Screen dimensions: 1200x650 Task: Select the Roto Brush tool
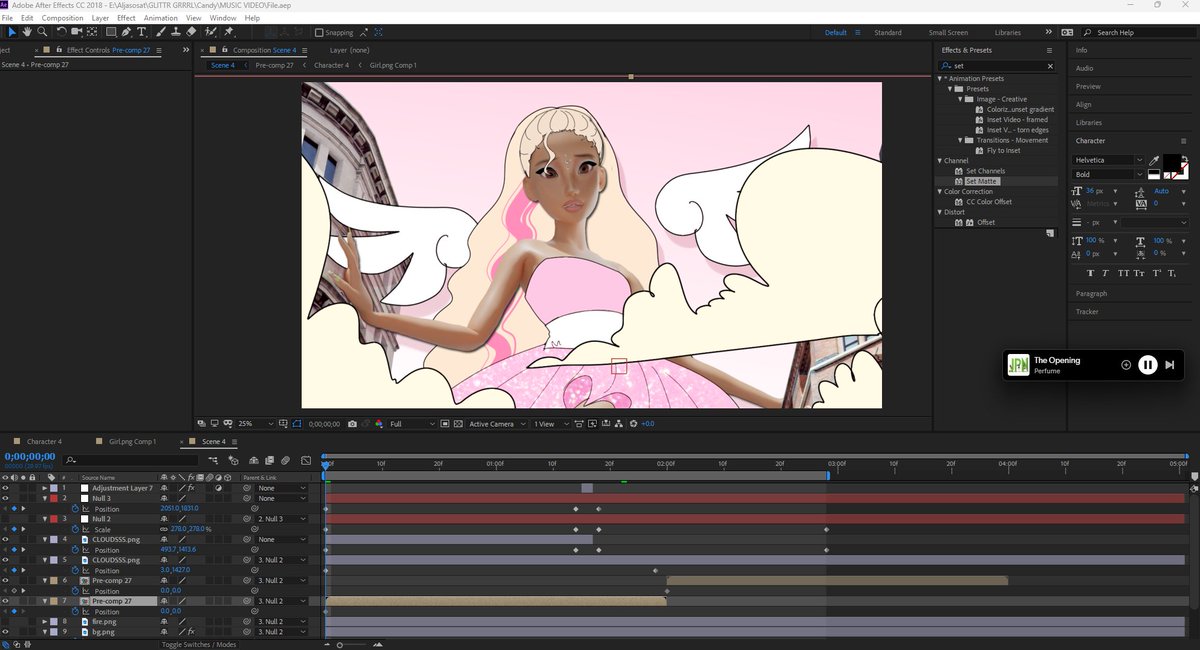coord(211,32)
